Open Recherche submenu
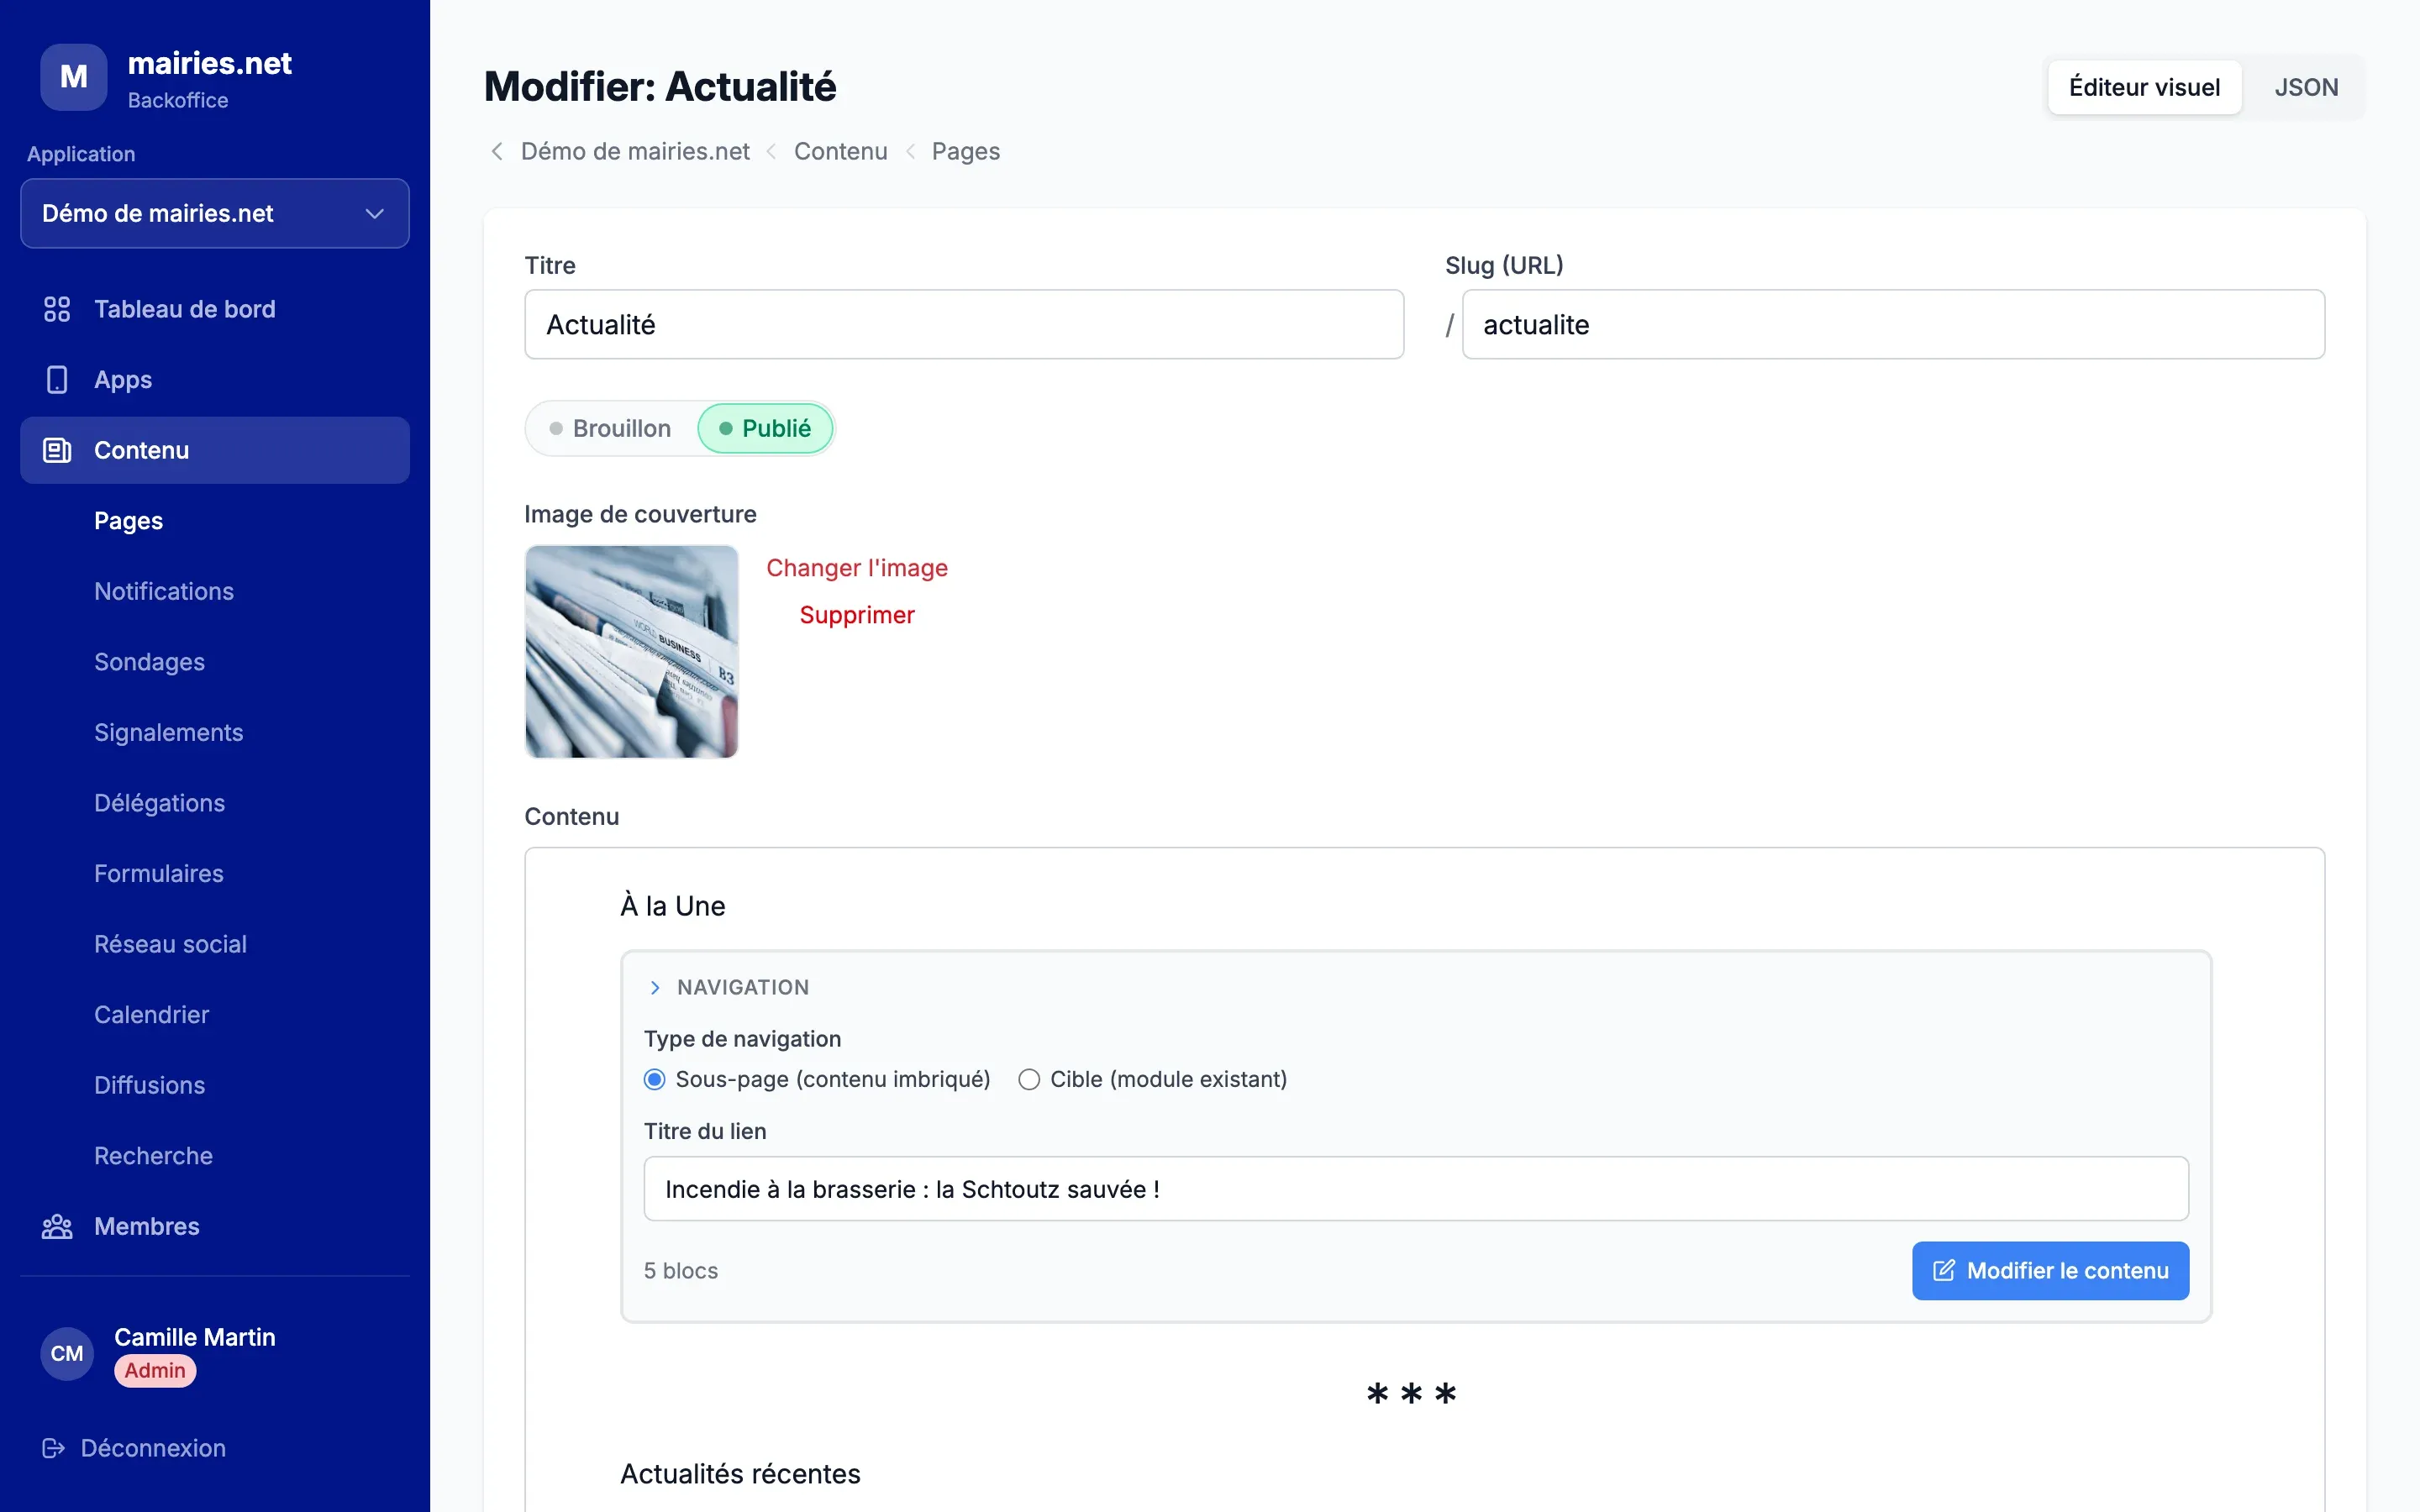Screen dimensions: 2420x1512 (153, 1155)
